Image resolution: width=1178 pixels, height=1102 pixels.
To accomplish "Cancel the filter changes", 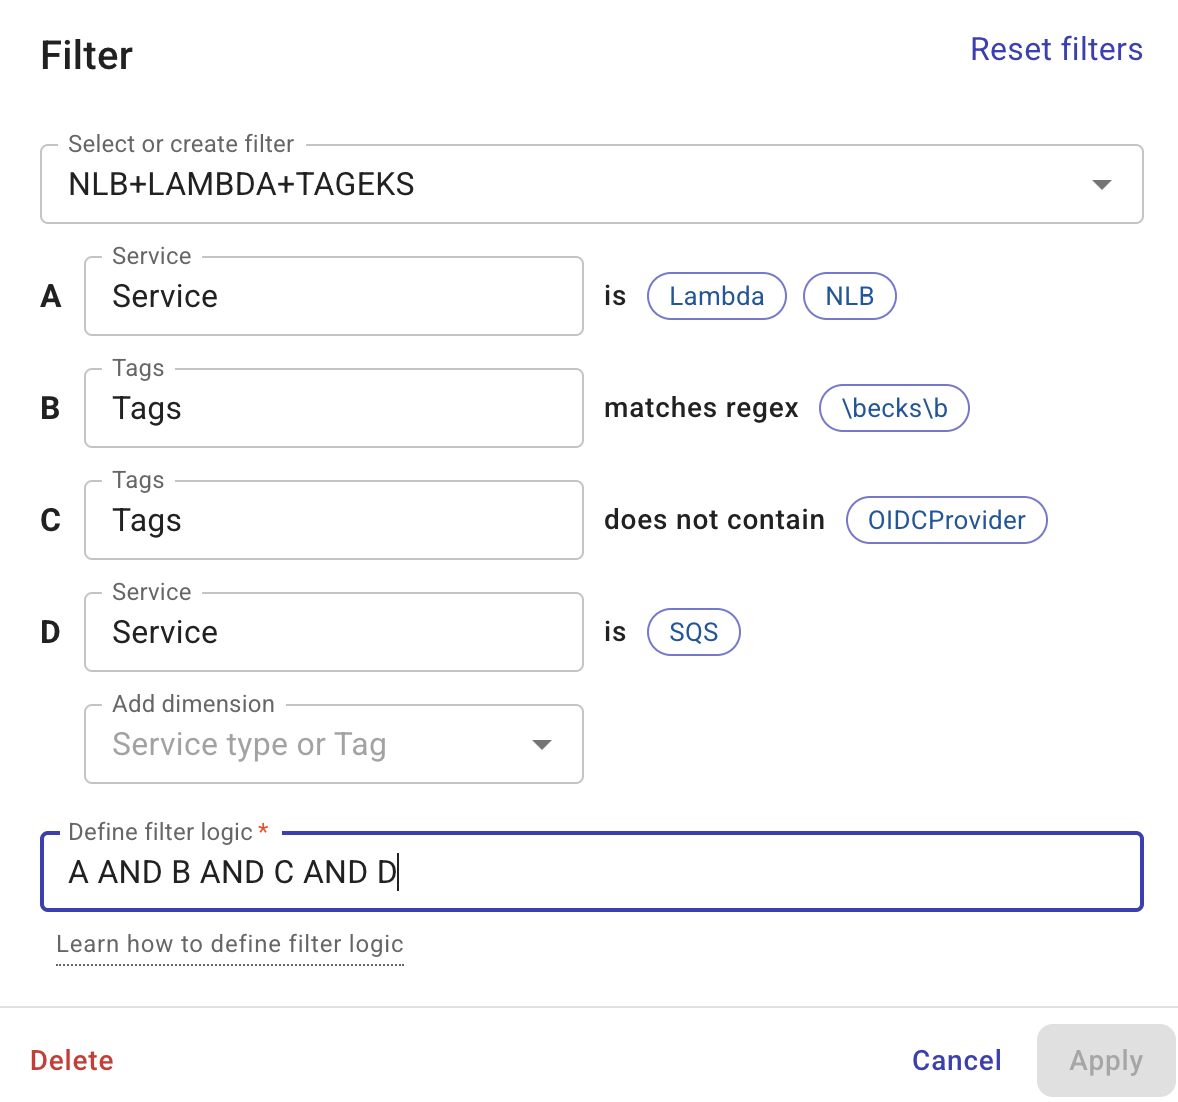I will tap(956, 1060).
